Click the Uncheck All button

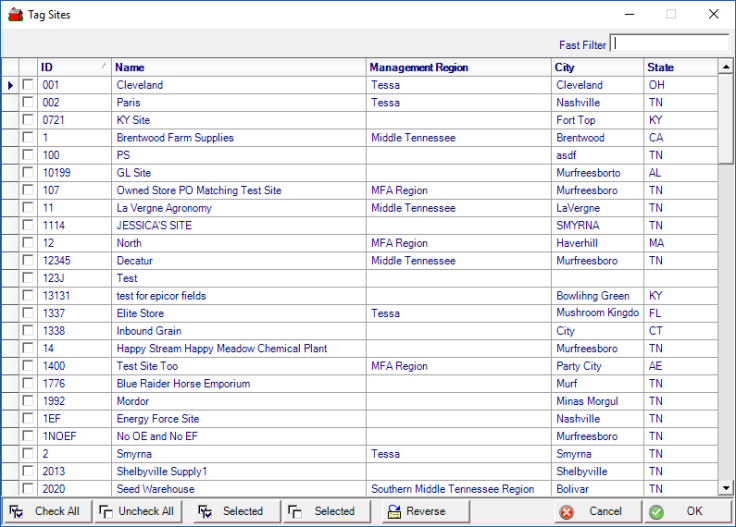coord(138,511)
